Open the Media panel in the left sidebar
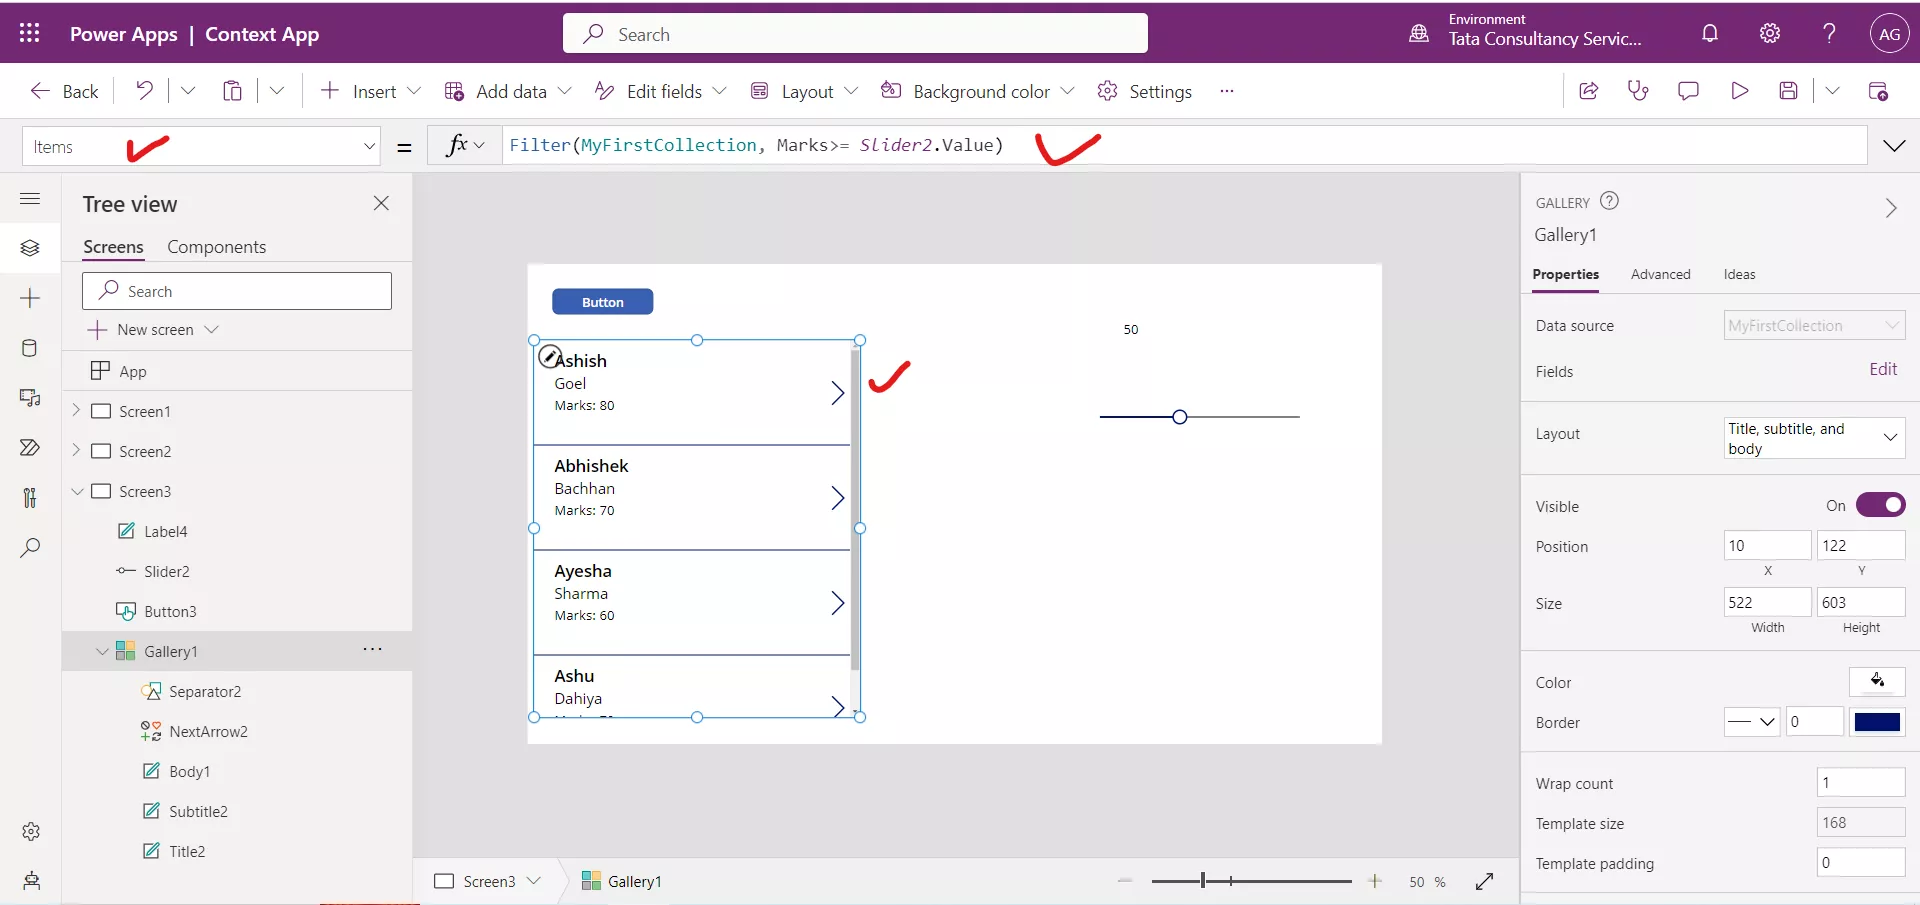The image size is (1920, 905). click(30, 398)
